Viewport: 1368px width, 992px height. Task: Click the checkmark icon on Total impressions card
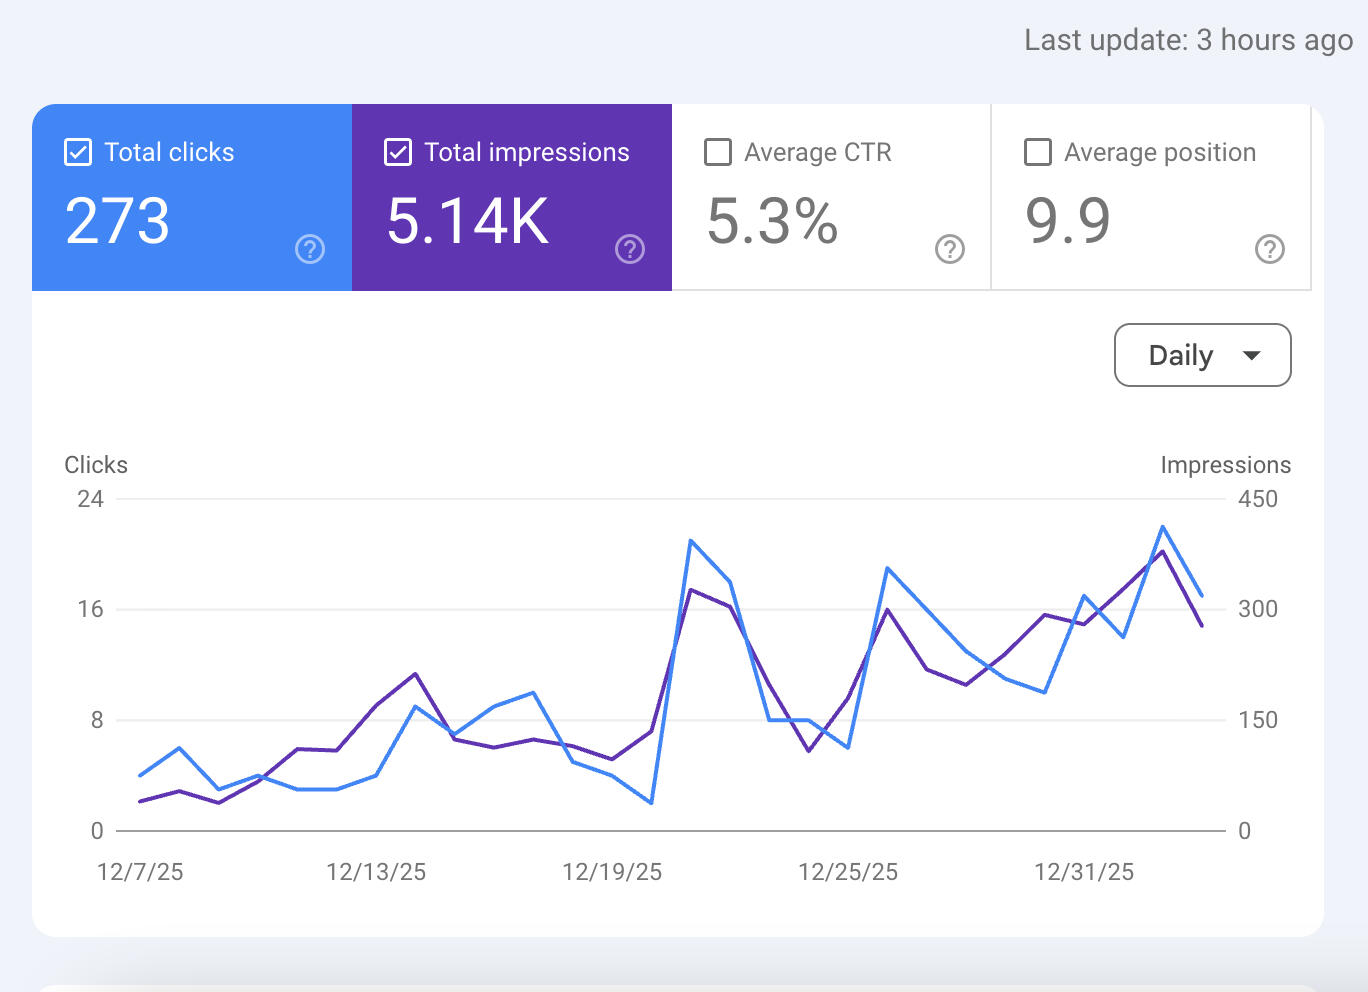pyautogui.click(x=398, y=152)
